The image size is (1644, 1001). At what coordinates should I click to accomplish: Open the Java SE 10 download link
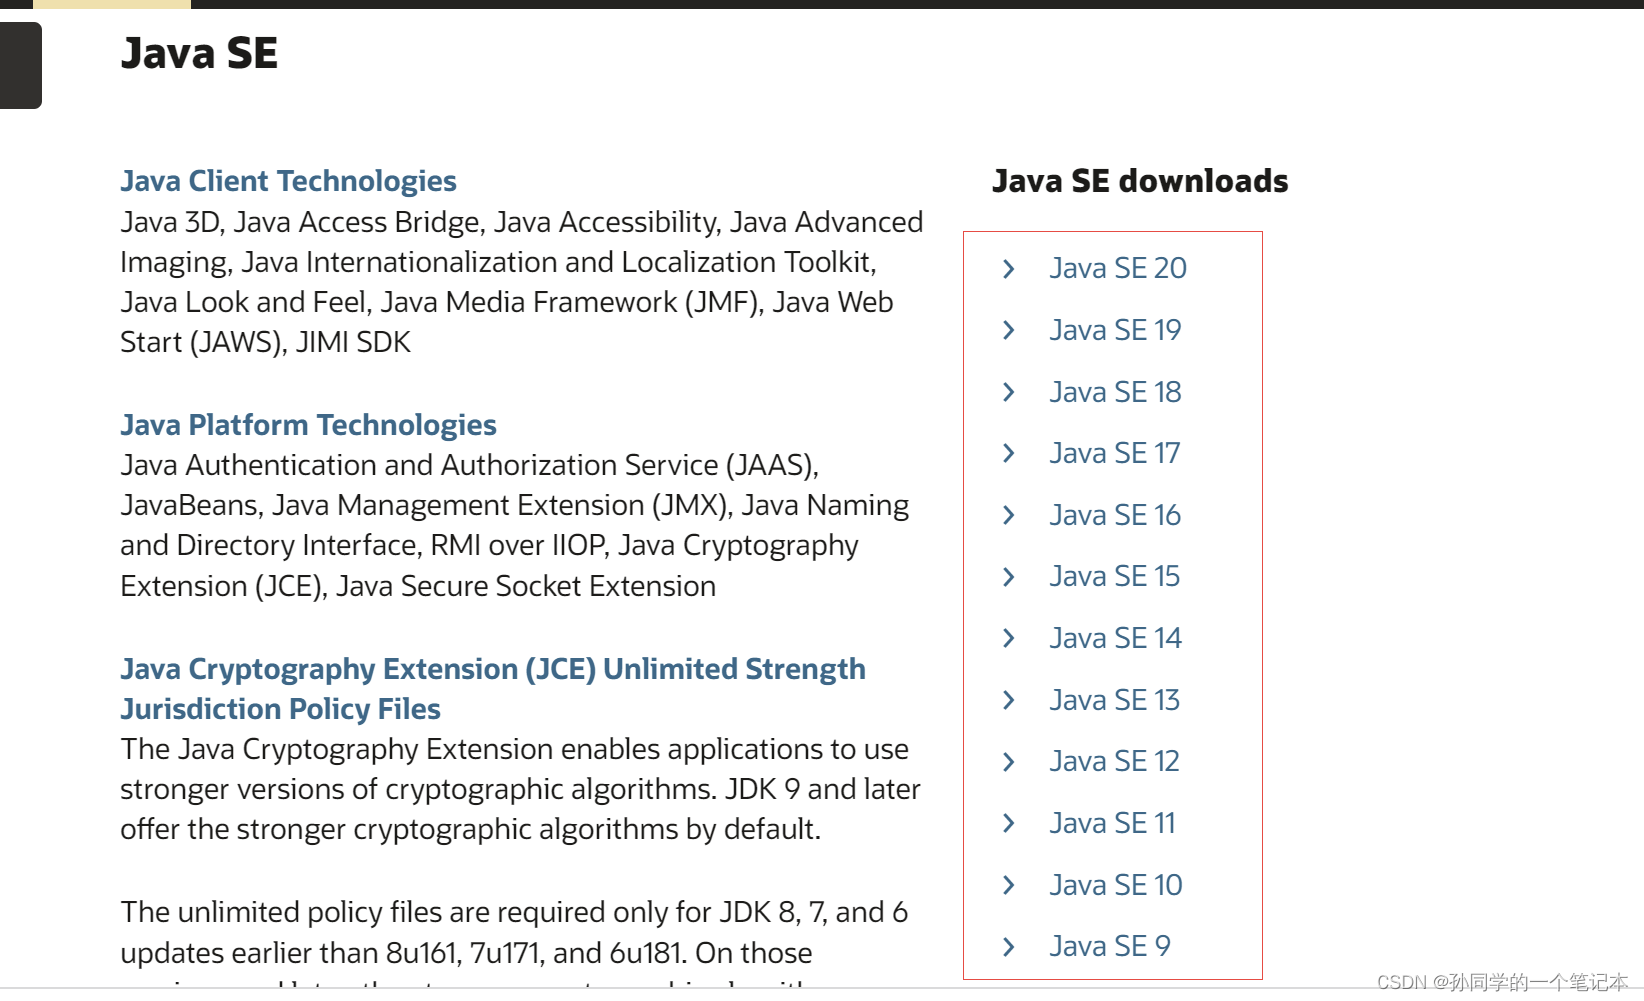coord(1115,885)
